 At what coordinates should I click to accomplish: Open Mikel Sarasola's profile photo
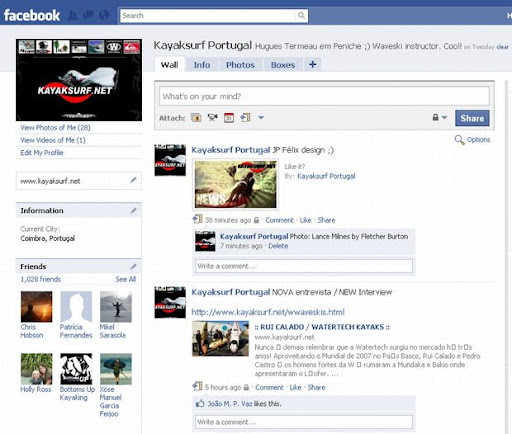point(116,307)
